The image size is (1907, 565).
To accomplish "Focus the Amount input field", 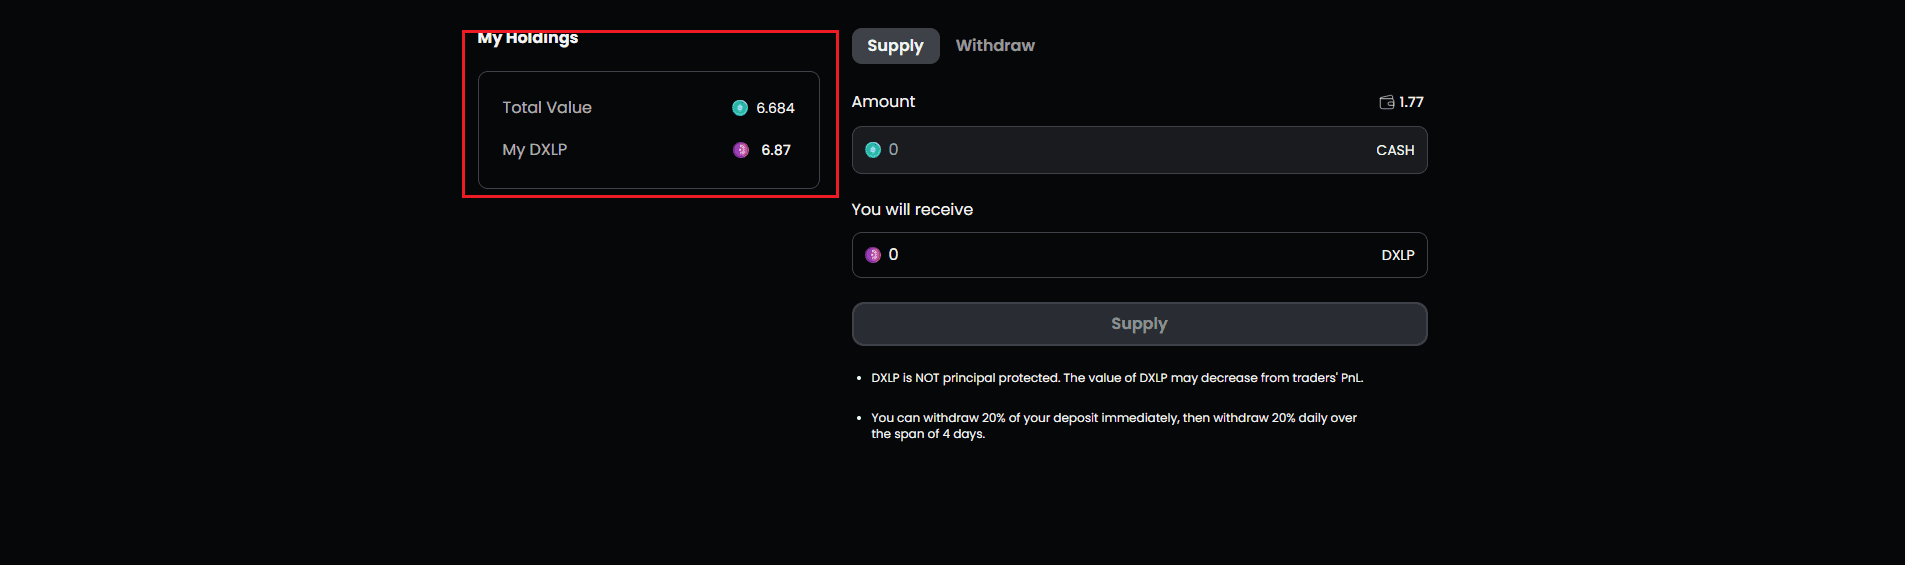I will click(1120, 150).
